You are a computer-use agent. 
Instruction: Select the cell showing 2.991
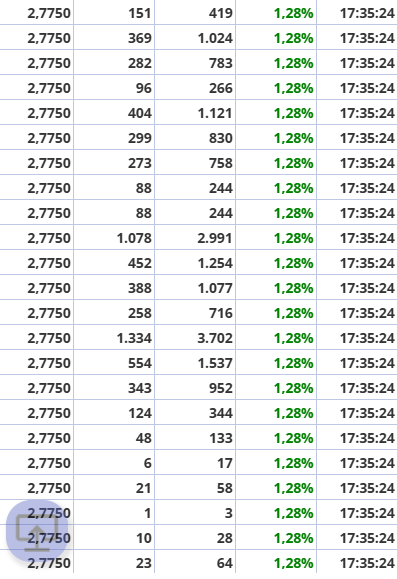[x=195, y=238]
